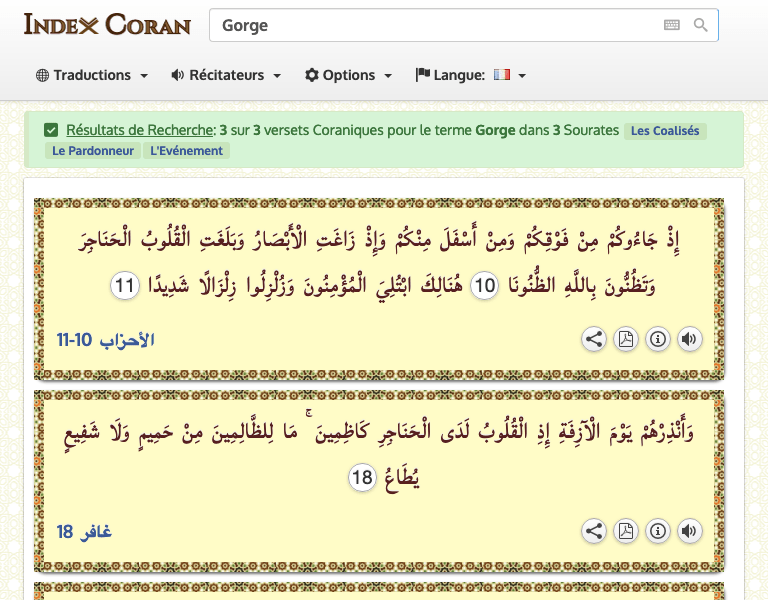
Task: Open the virtual keyboard in search box
Action: pos(672,25)
